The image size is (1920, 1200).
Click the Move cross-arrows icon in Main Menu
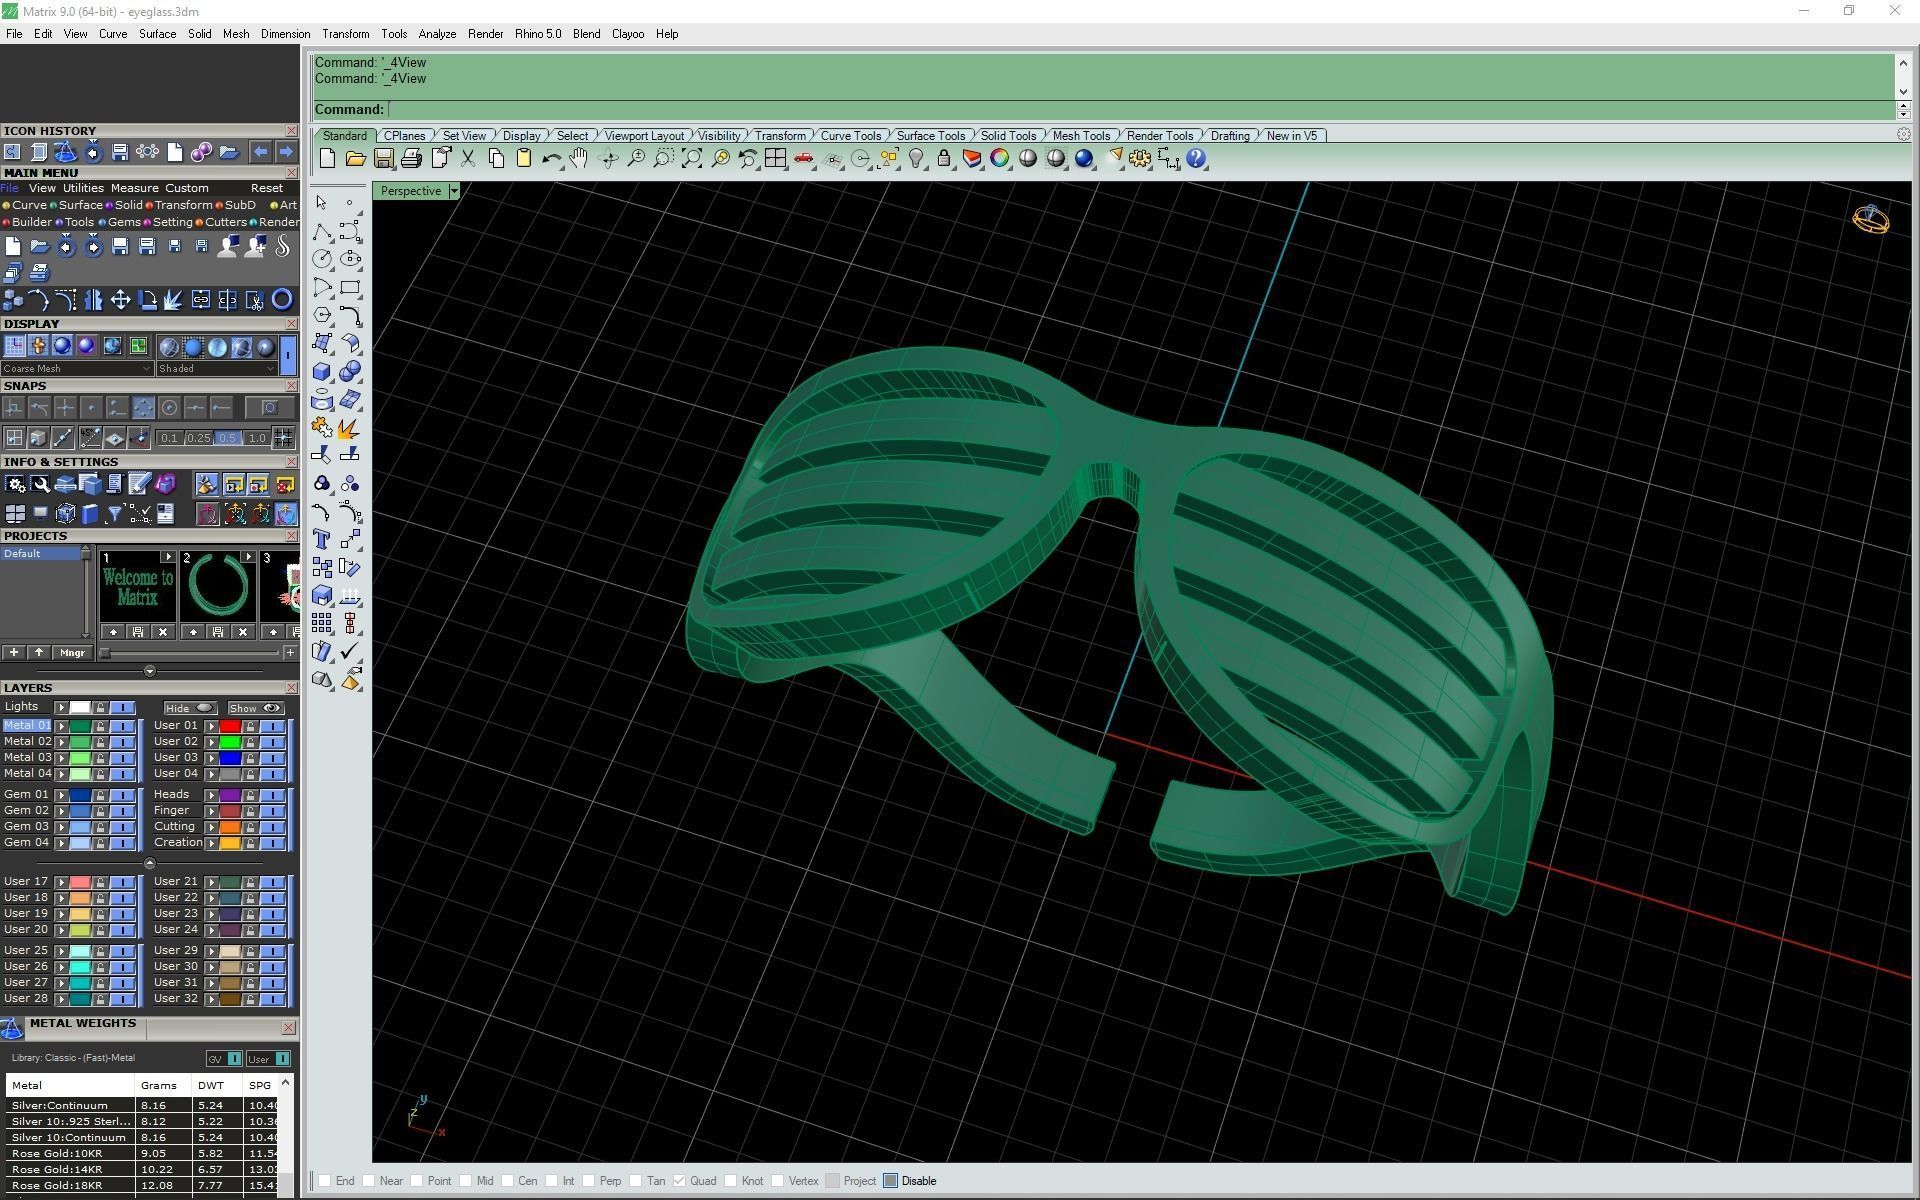120,299
